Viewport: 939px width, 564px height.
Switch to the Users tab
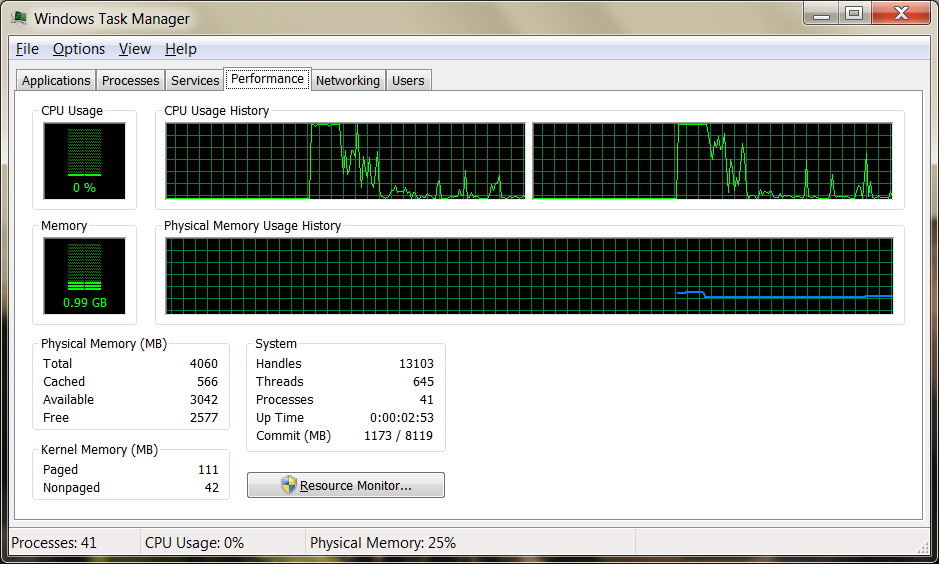(408, 80)
